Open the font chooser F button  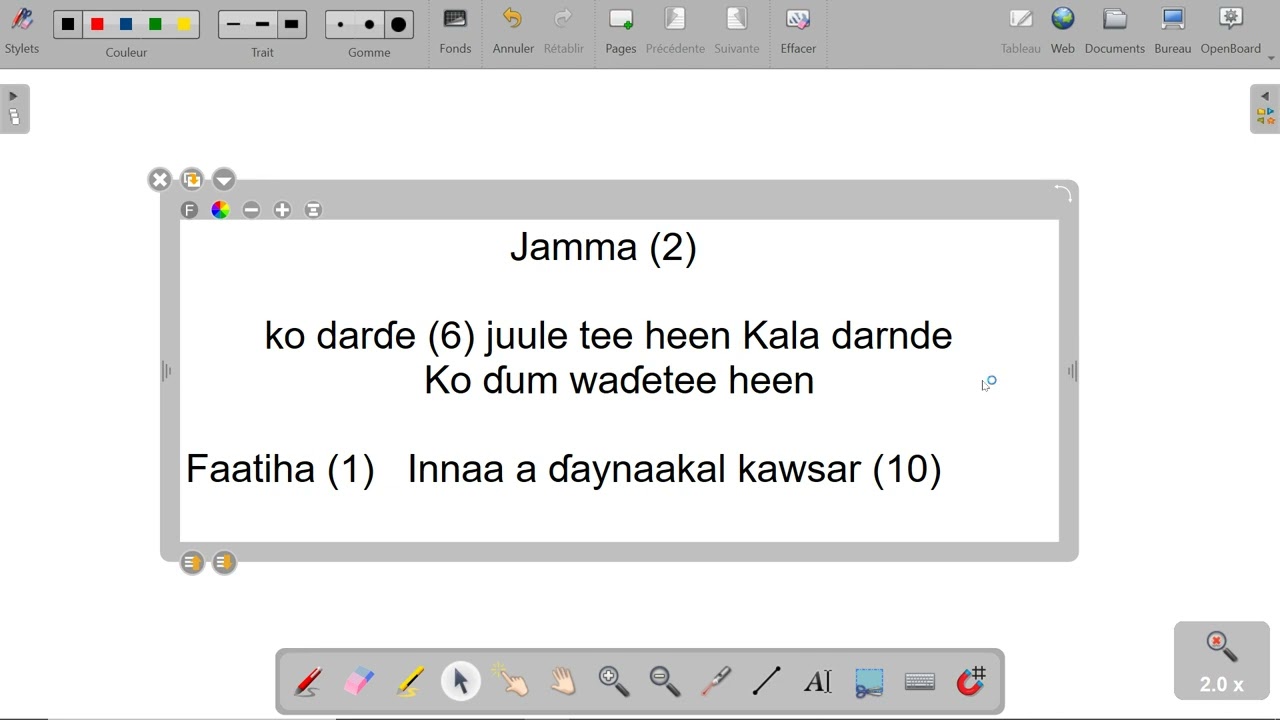point(189,210)
